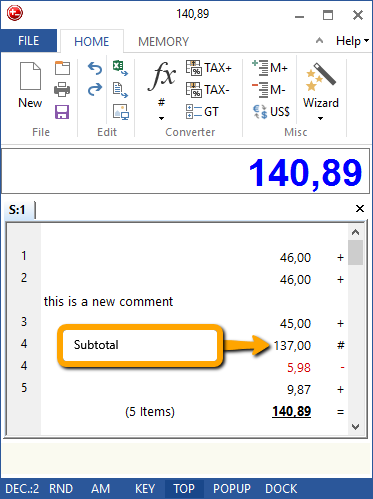The height and width of the screenshot is (499, 373).
Task: Click the tape scrollbar thumb
Action: pos(355,252)
